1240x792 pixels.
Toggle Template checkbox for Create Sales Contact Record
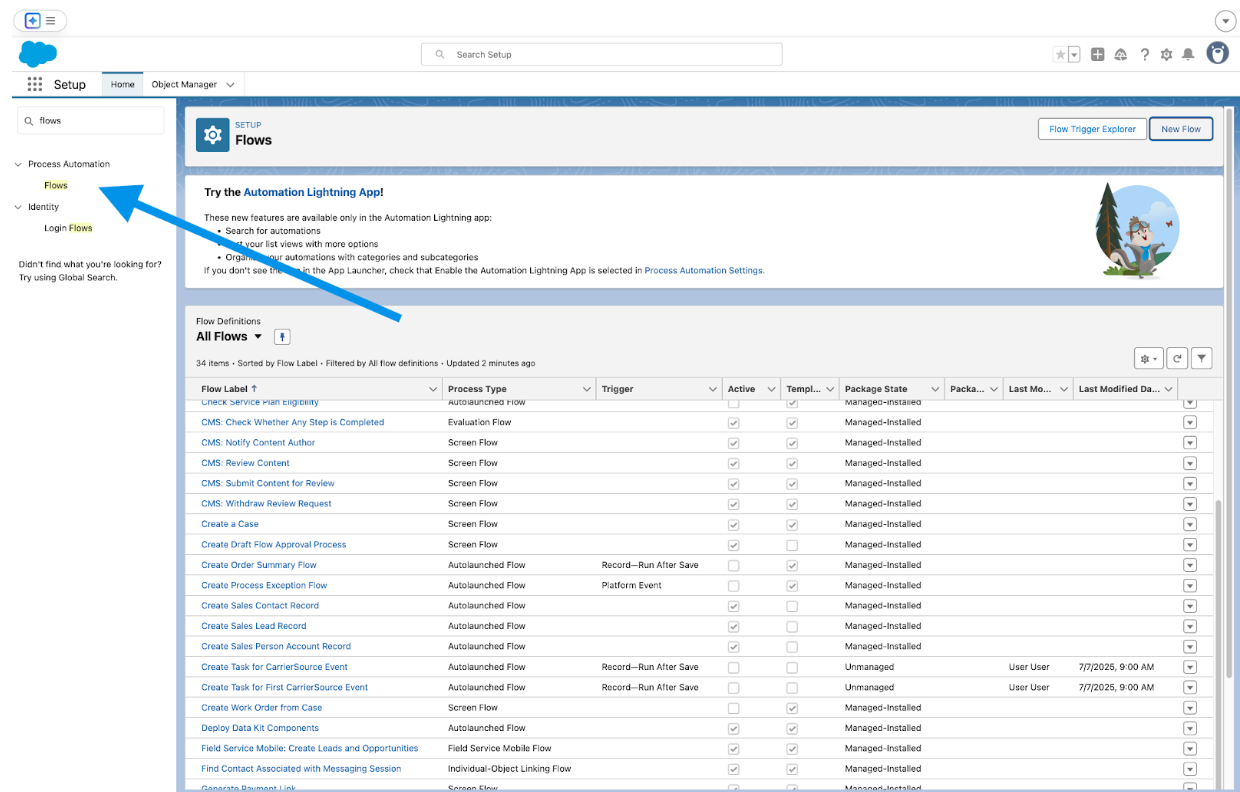tap(792, 606)
